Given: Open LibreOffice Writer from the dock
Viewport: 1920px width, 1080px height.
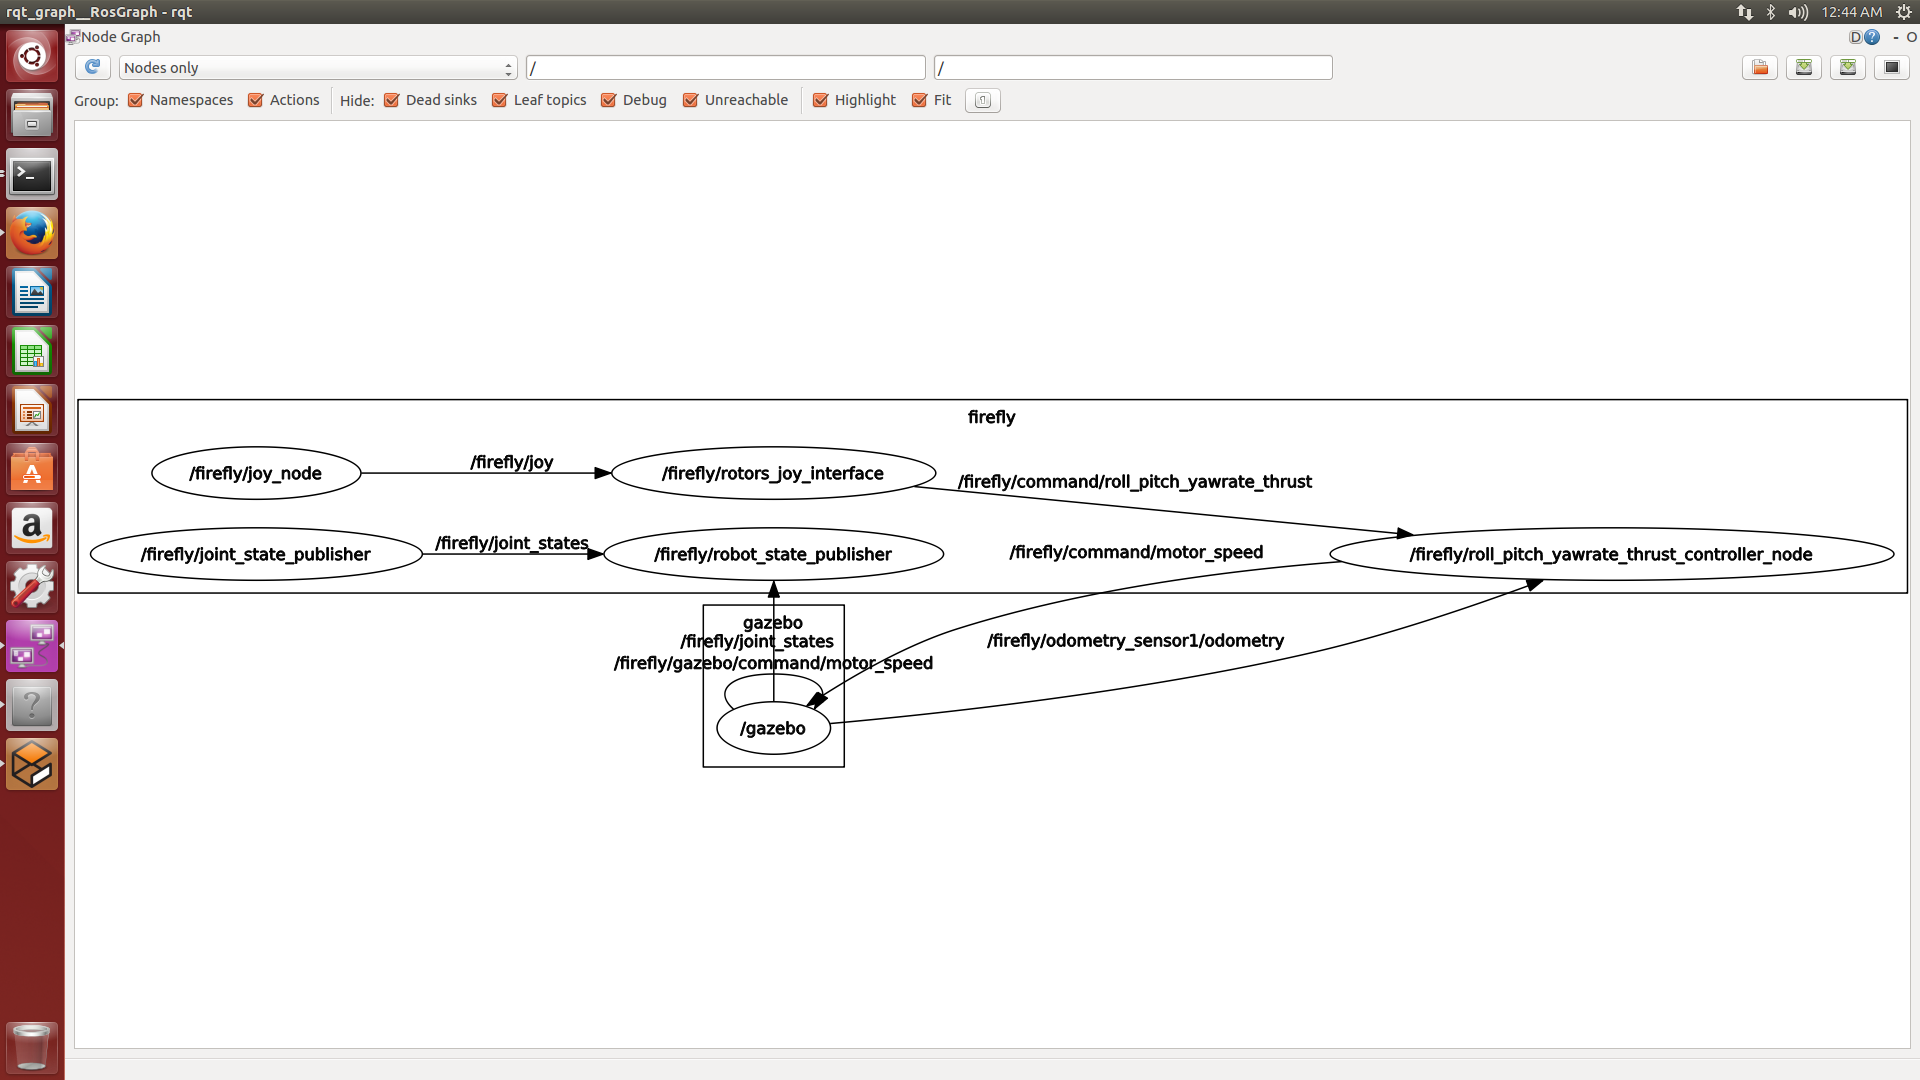Looking at the screenshot, I should pos(32,293).
